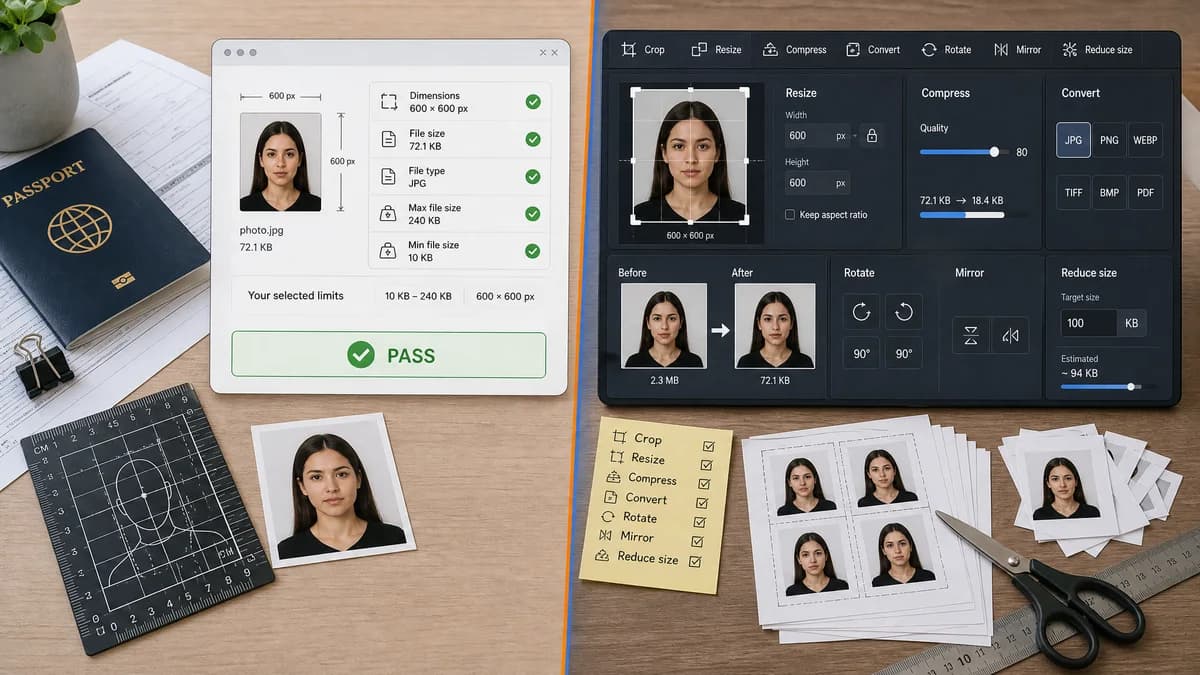Open the Crop tab in the editor
The image size is (1200, 675).
point(642,49)
